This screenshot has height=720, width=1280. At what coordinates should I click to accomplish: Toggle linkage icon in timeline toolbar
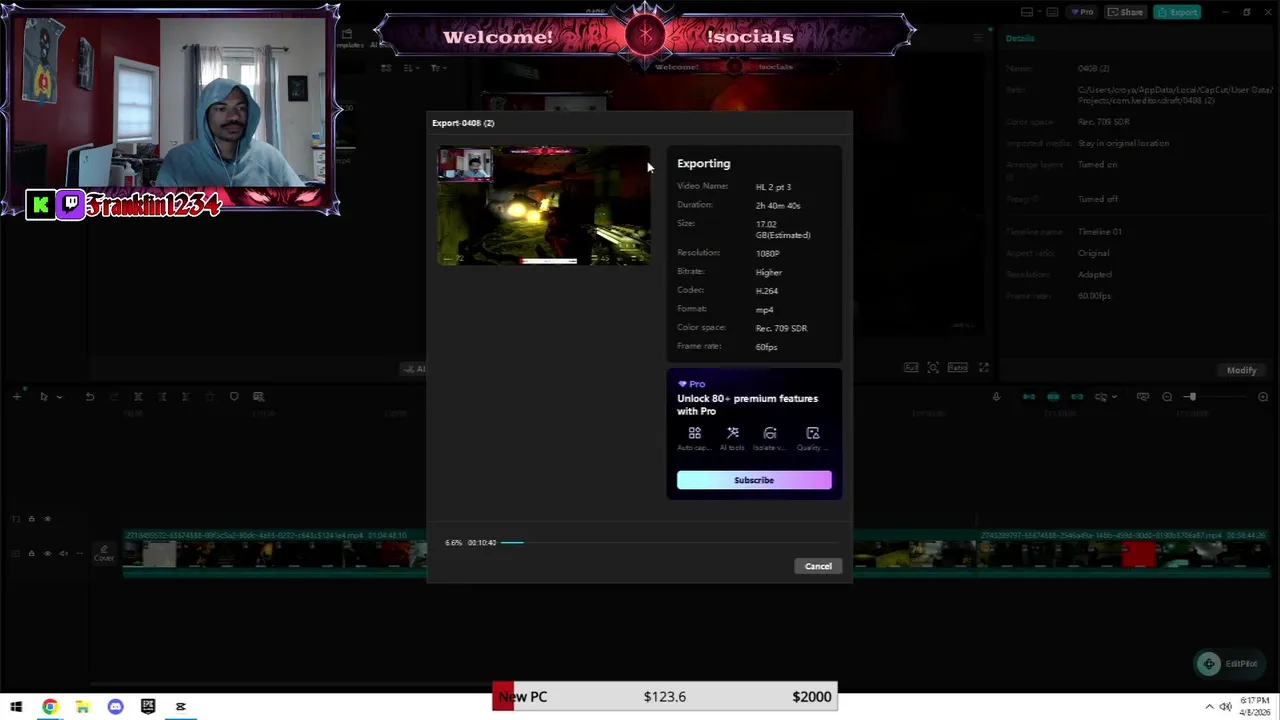tap(1077, 397)
